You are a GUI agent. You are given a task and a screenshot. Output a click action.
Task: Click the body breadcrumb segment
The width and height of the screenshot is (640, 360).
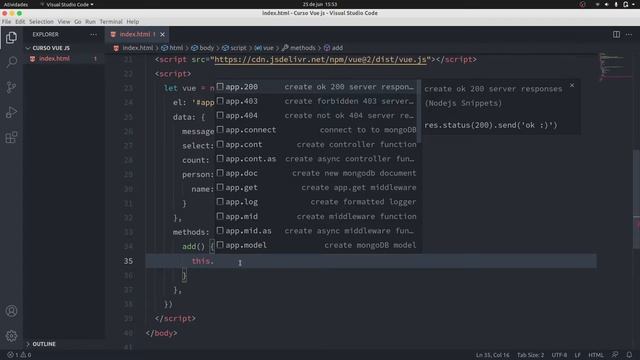pos(203,48)
